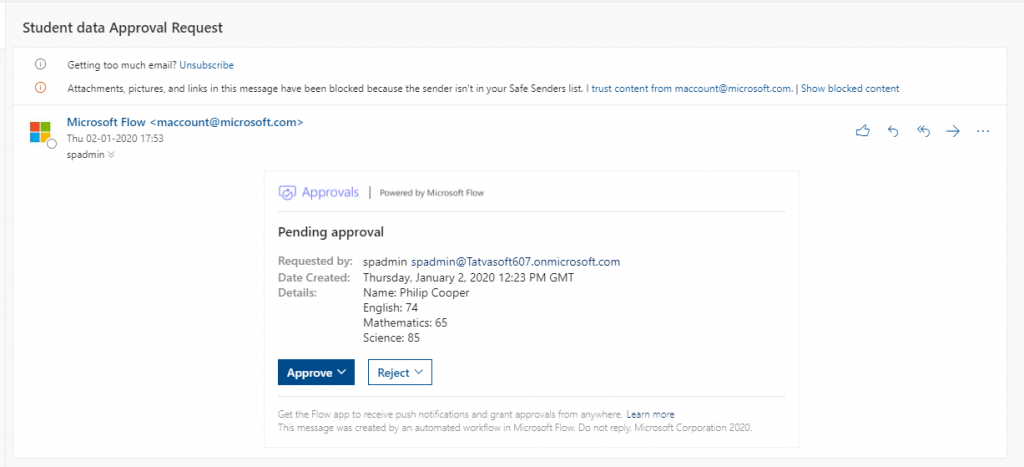Click the Learn more link
The image size is (1024, 467).
click(650, 414)
